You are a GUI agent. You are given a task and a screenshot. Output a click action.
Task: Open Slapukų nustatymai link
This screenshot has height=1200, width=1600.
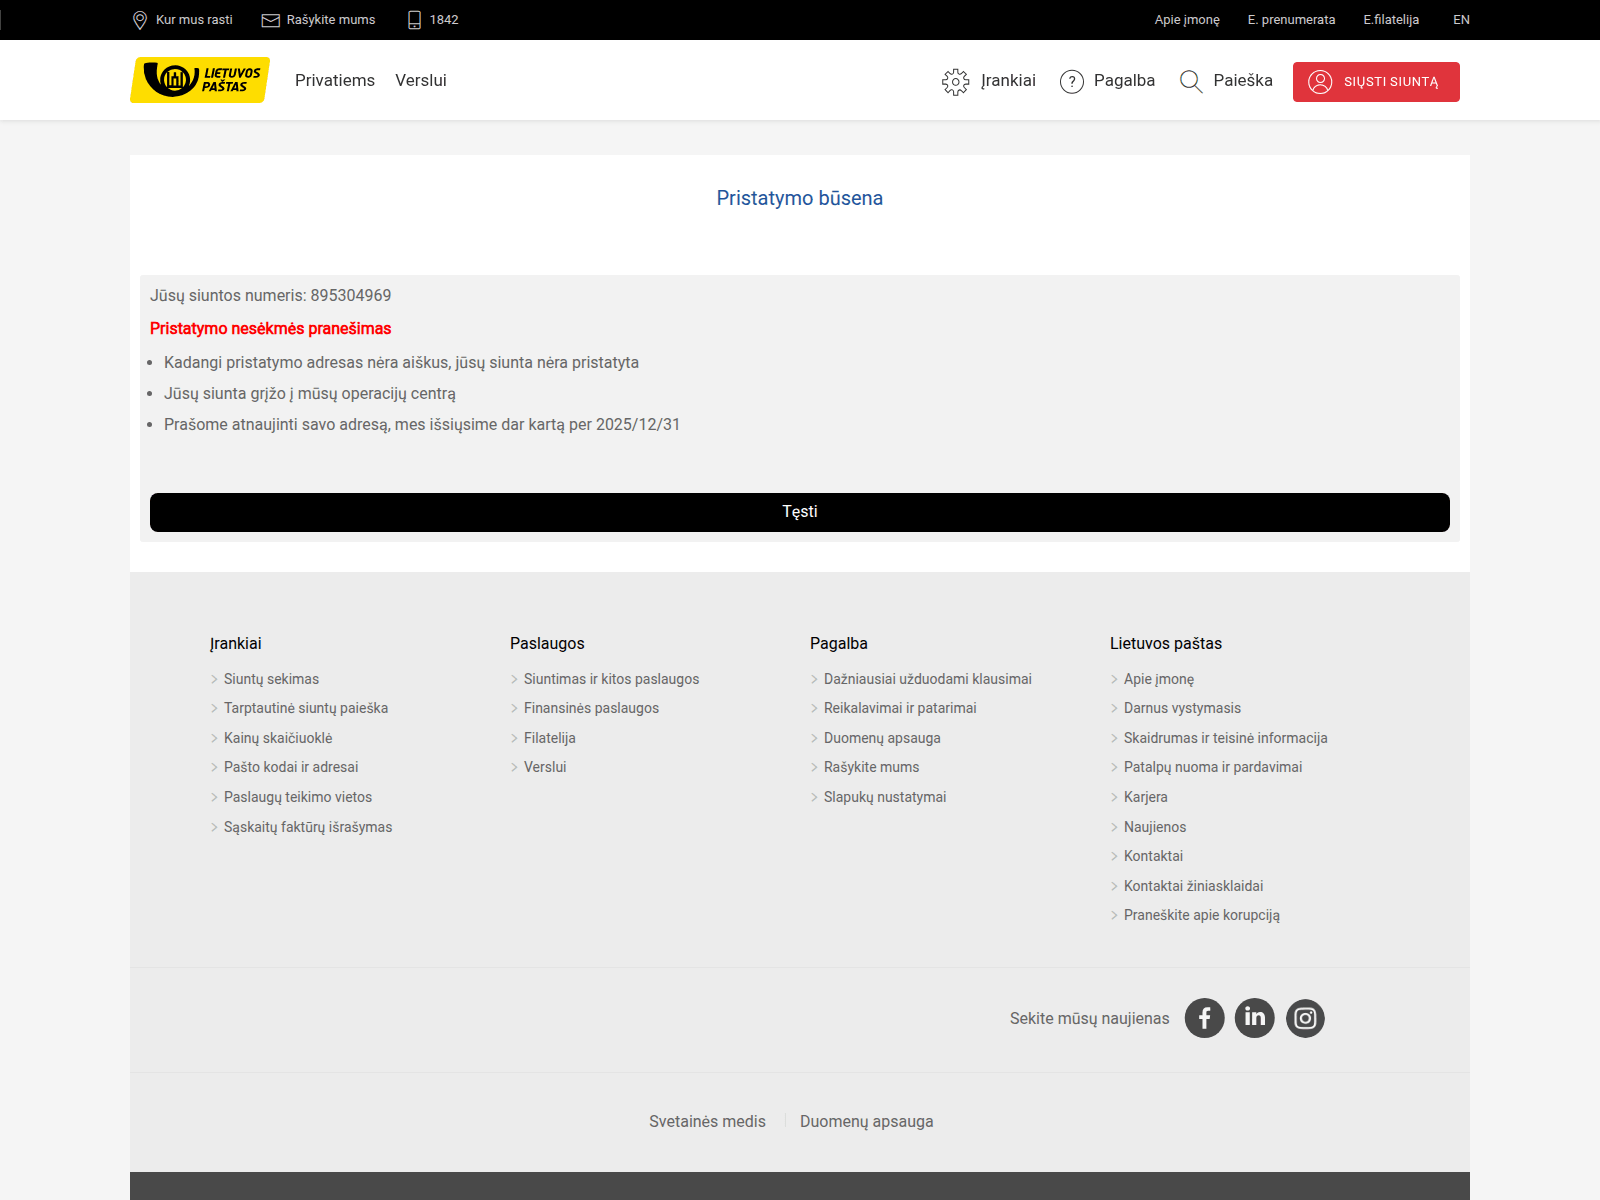(885, 797)
